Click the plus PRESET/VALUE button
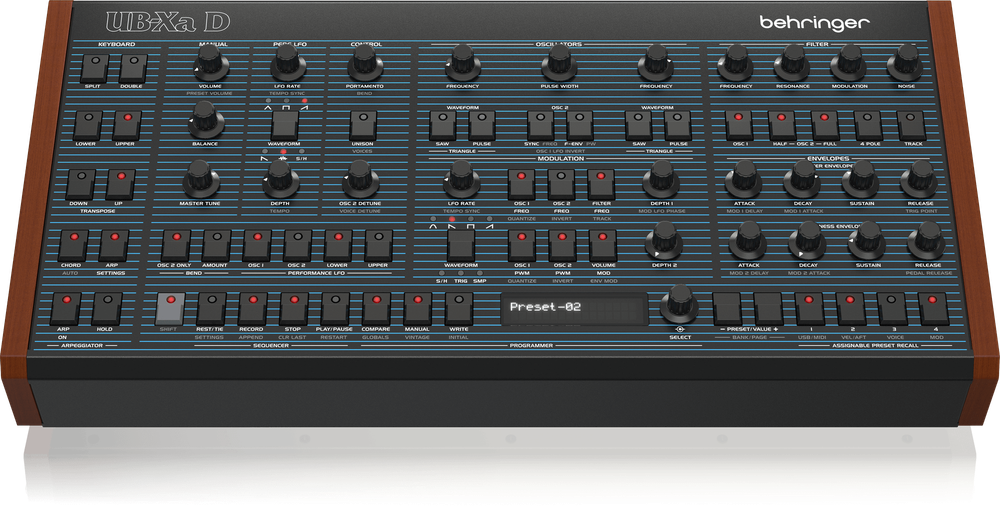Screen dimensions: 1000x506 point(768,308)
